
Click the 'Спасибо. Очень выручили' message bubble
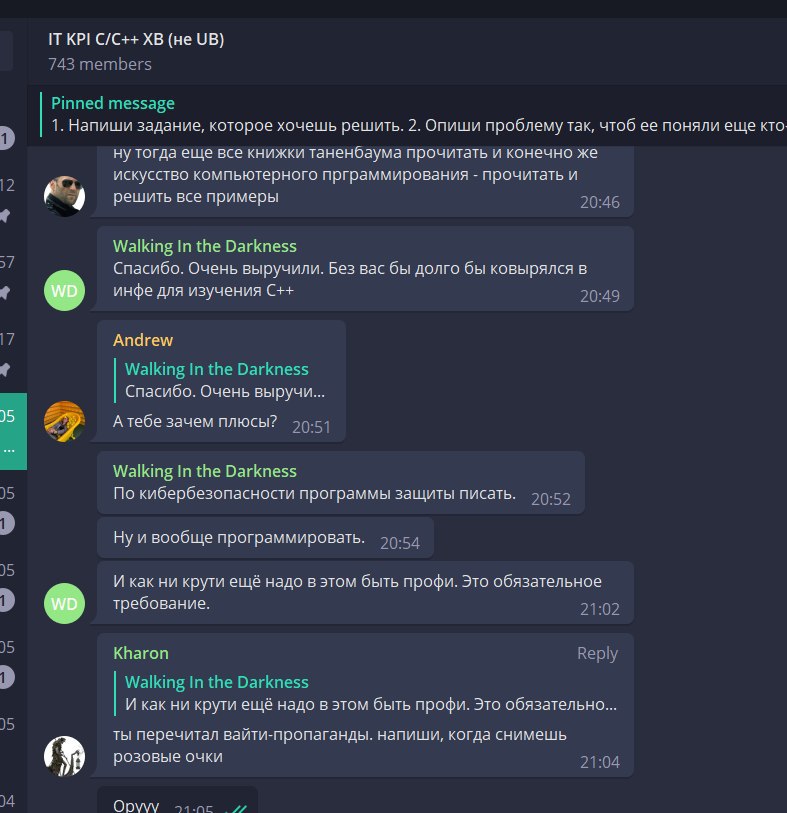366,269
